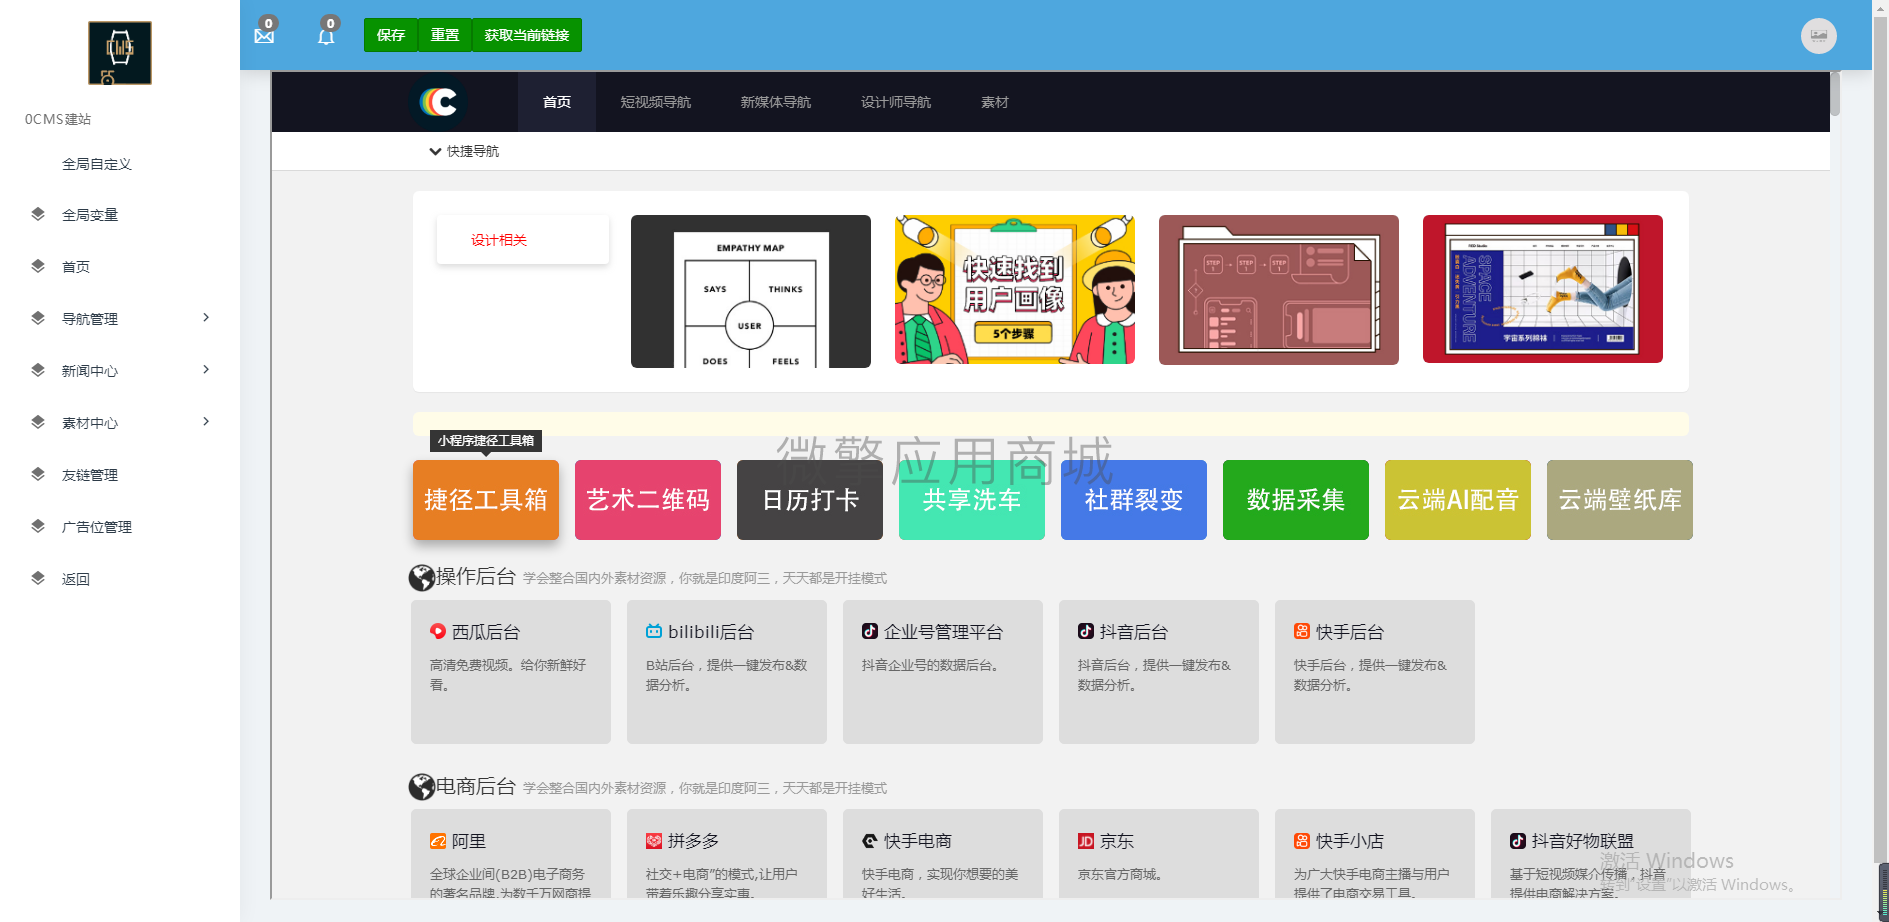The width and height of the screenshot is (1889, 922).
Task: Open 友链管理 in the sidebar
Action: coord(90,475)
